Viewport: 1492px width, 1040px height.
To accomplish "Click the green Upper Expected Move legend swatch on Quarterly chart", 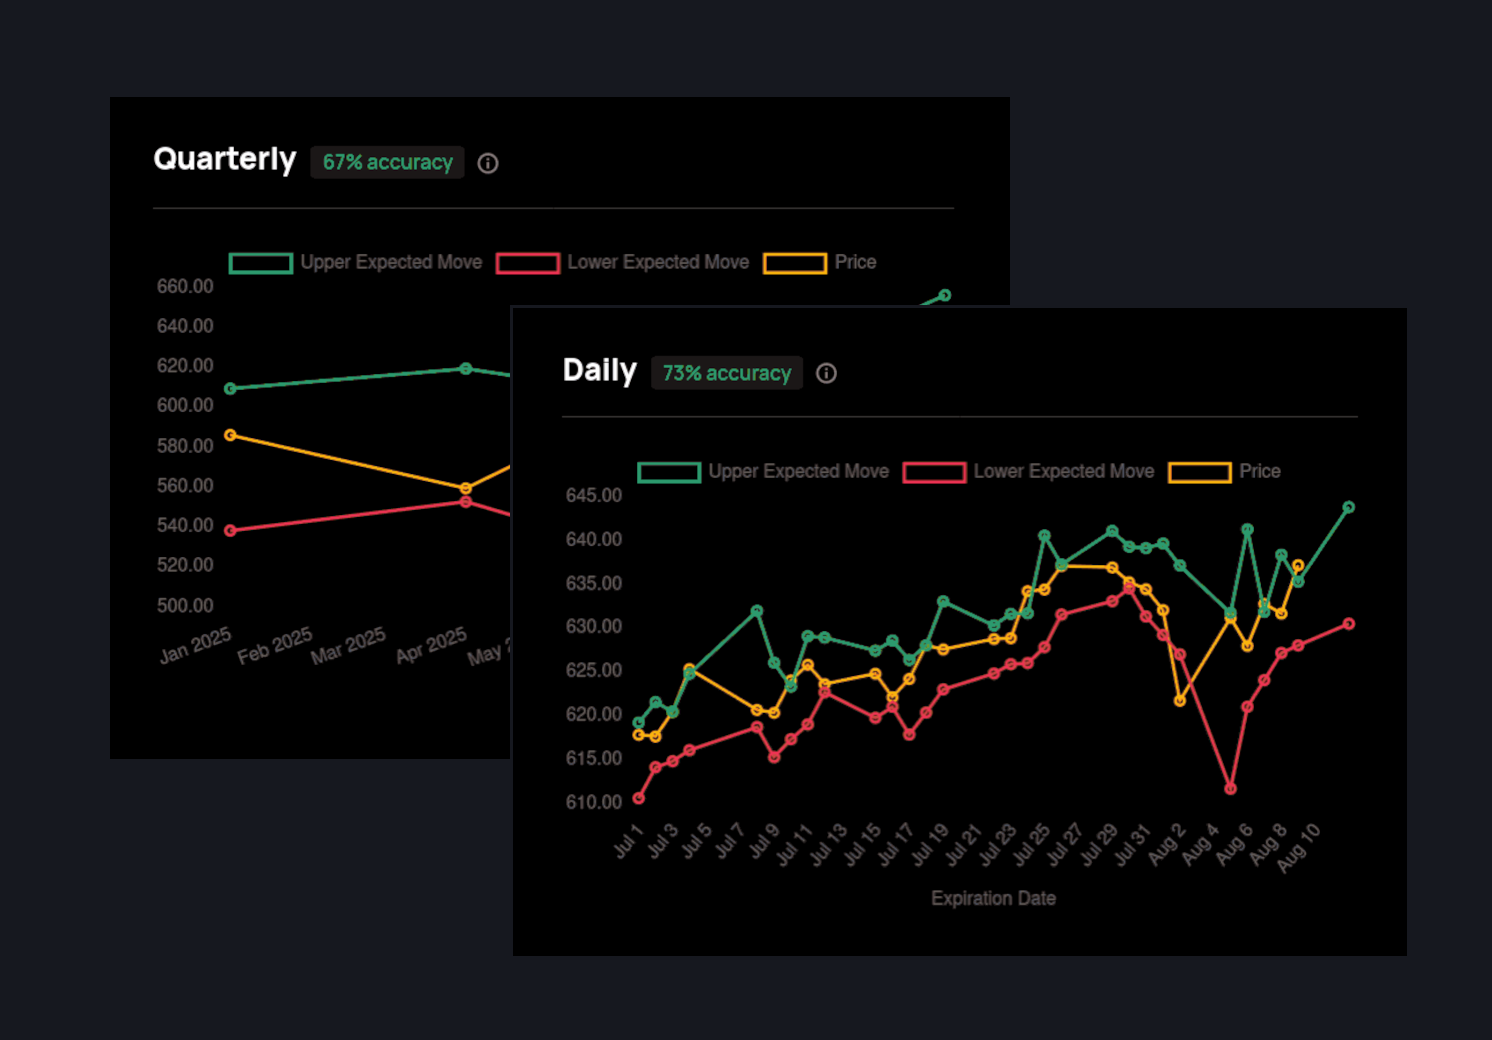I will pos(260,262).
